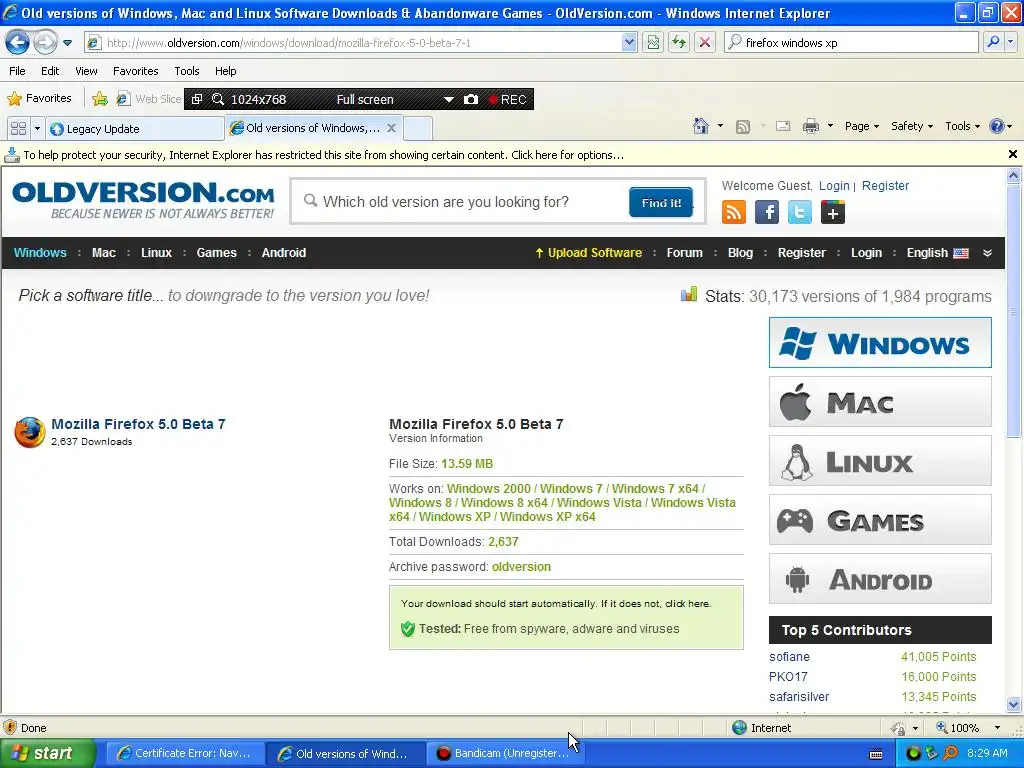Screen dimensions: 1024x768
Task: Go back with the browser Back arrow
Action: pyautogui.click(x=18, y=43)
